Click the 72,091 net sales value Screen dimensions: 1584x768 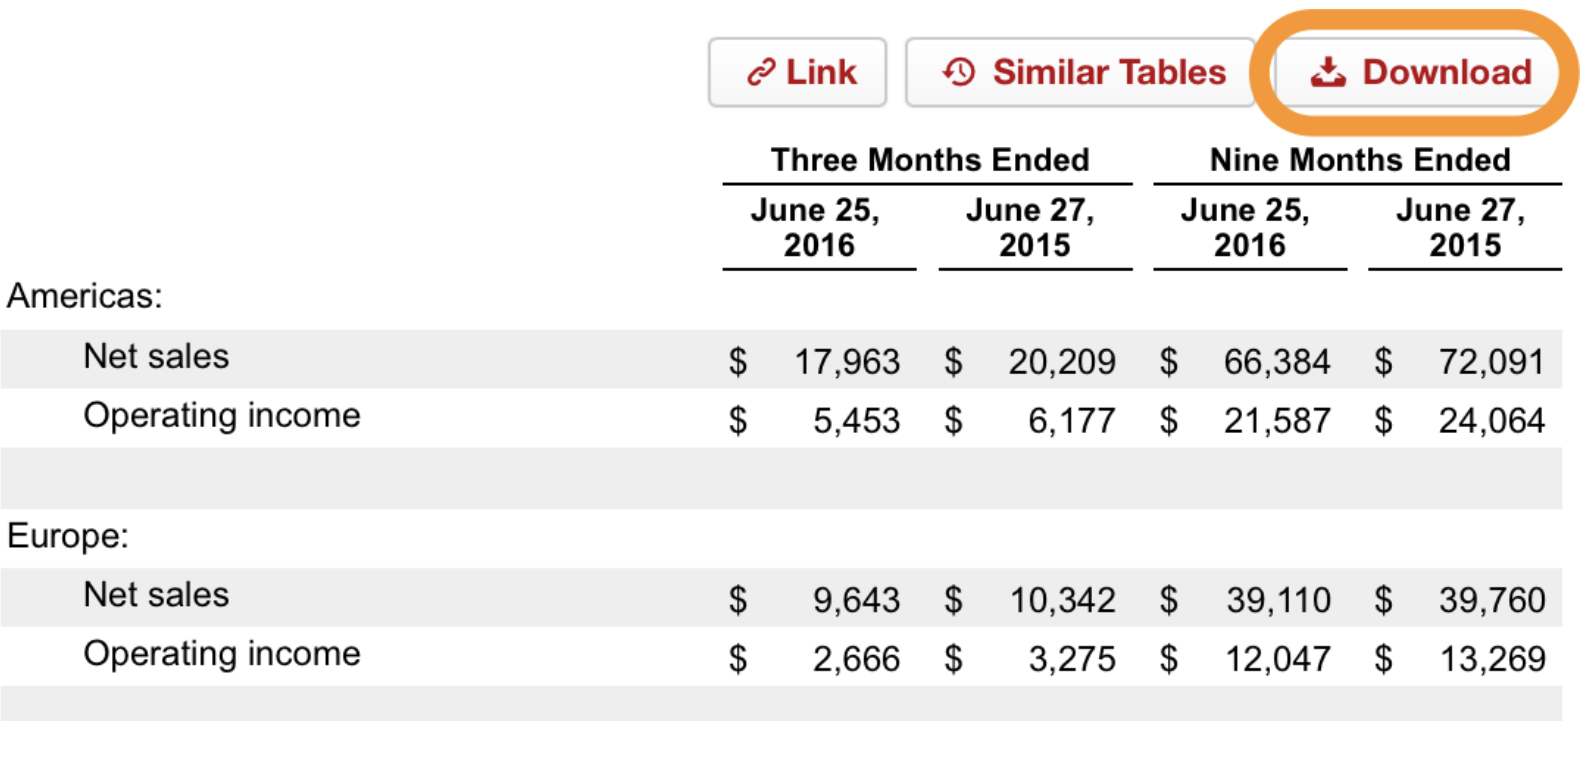(1491, 362)
